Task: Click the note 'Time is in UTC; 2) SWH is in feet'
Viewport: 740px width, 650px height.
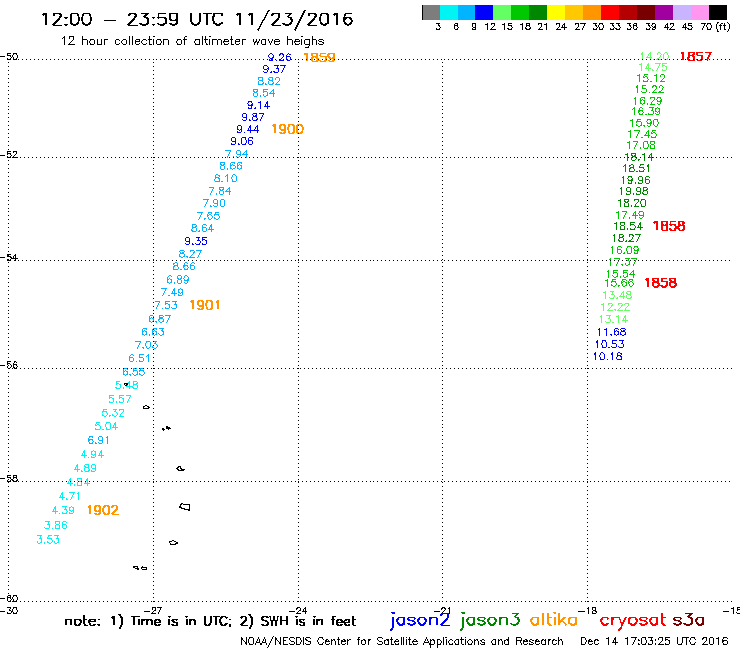Action: coord(243,621)
